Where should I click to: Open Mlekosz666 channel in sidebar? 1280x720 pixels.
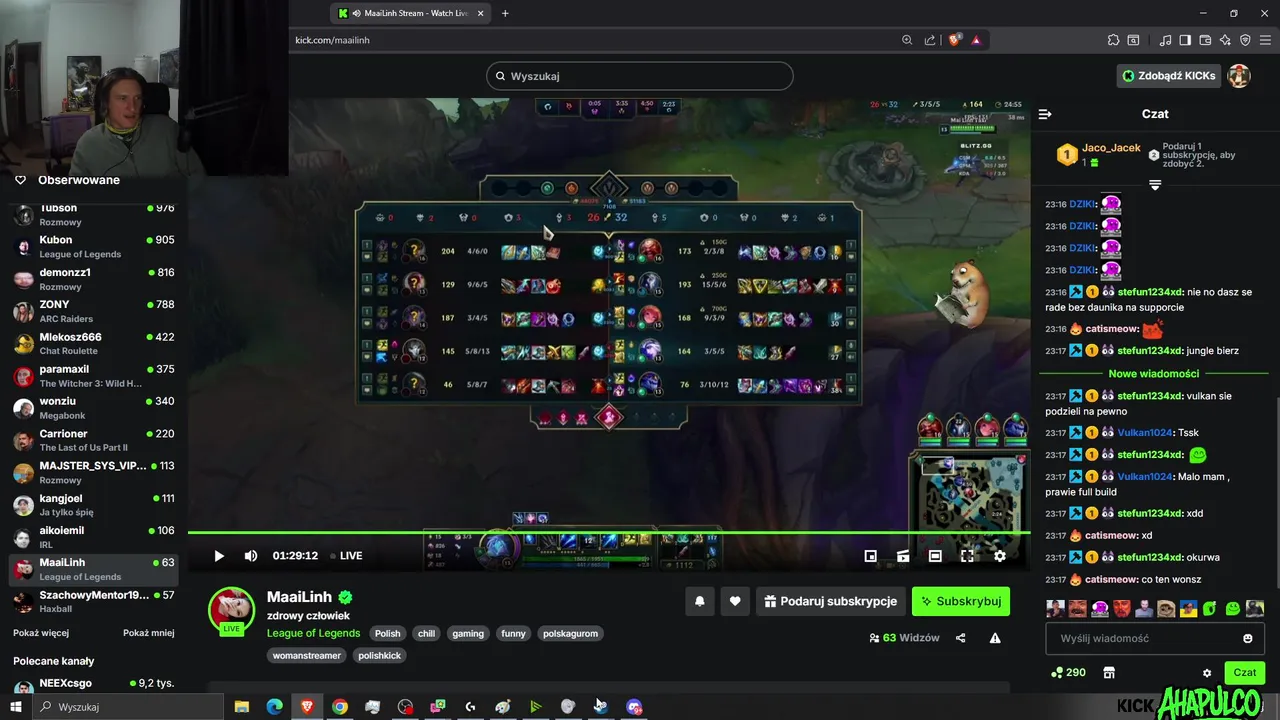click(x=94, y=343)
